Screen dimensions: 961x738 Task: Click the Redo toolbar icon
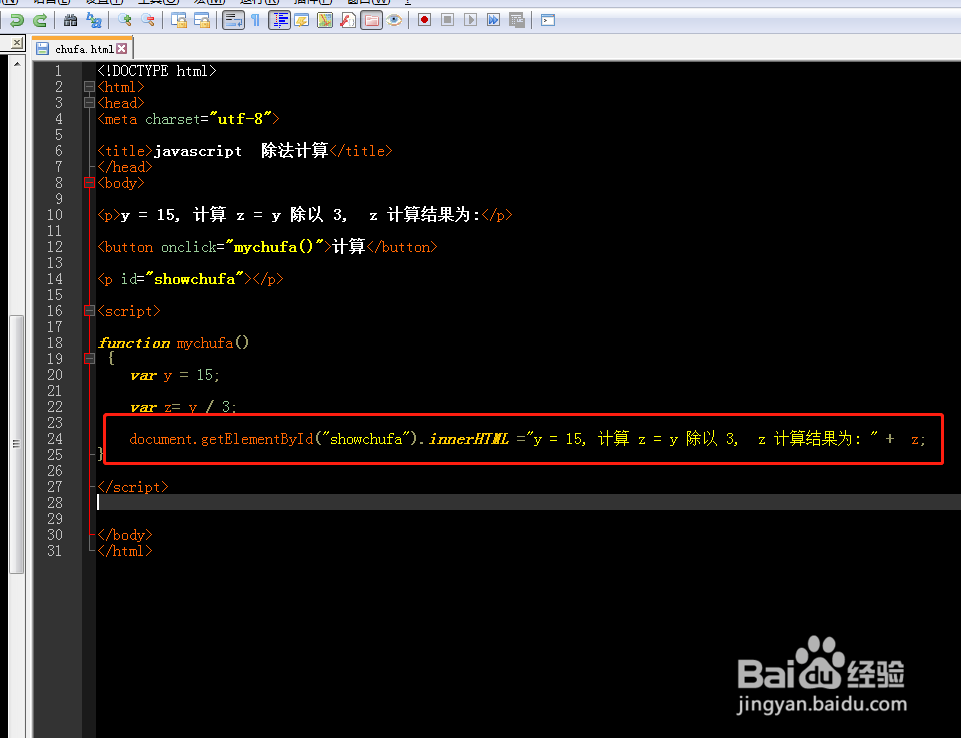point(40,20)
